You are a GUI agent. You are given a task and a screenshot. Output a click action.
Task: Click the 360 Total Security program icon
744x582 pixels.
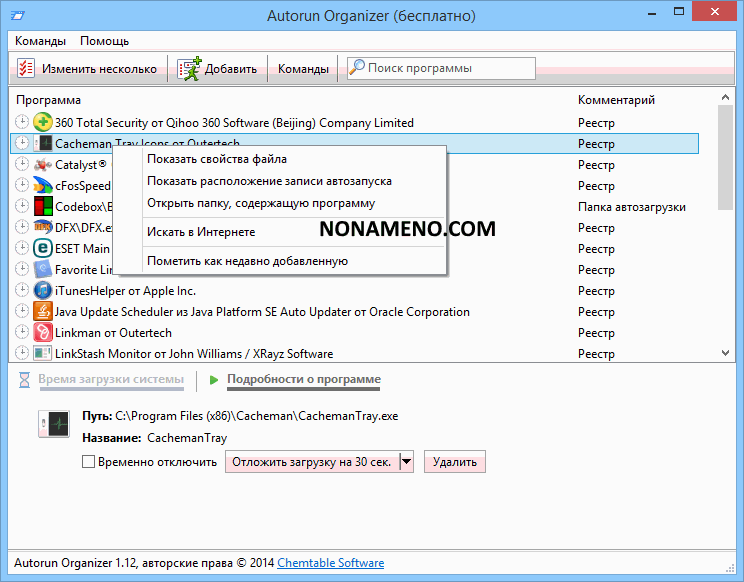[x=43, y=123]
